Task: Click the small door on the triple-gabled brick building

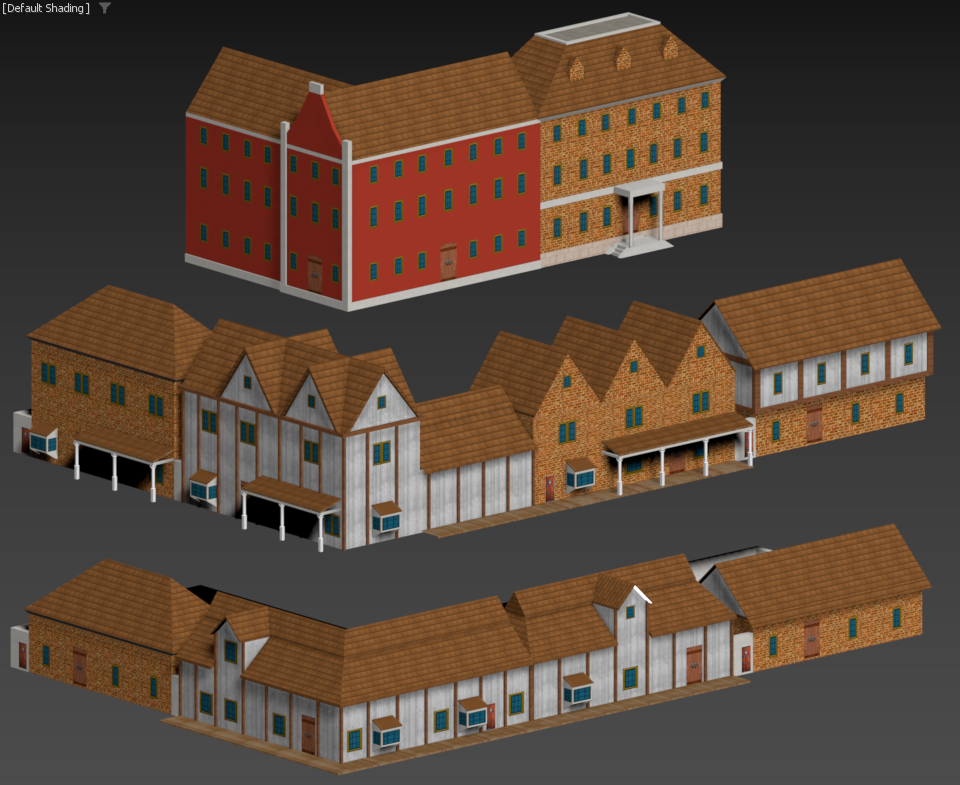Action: coord(550,489)
